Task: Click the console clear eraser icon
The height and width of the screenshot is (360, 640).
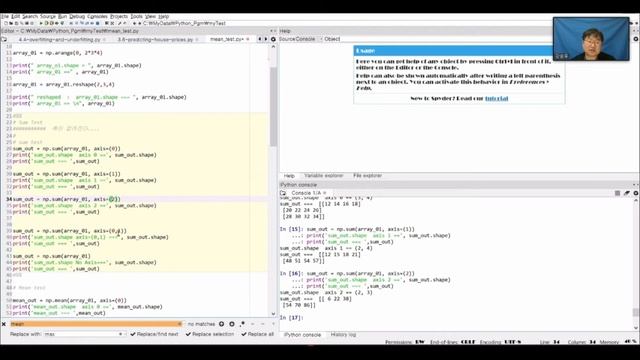Action: tap(627, 193)
